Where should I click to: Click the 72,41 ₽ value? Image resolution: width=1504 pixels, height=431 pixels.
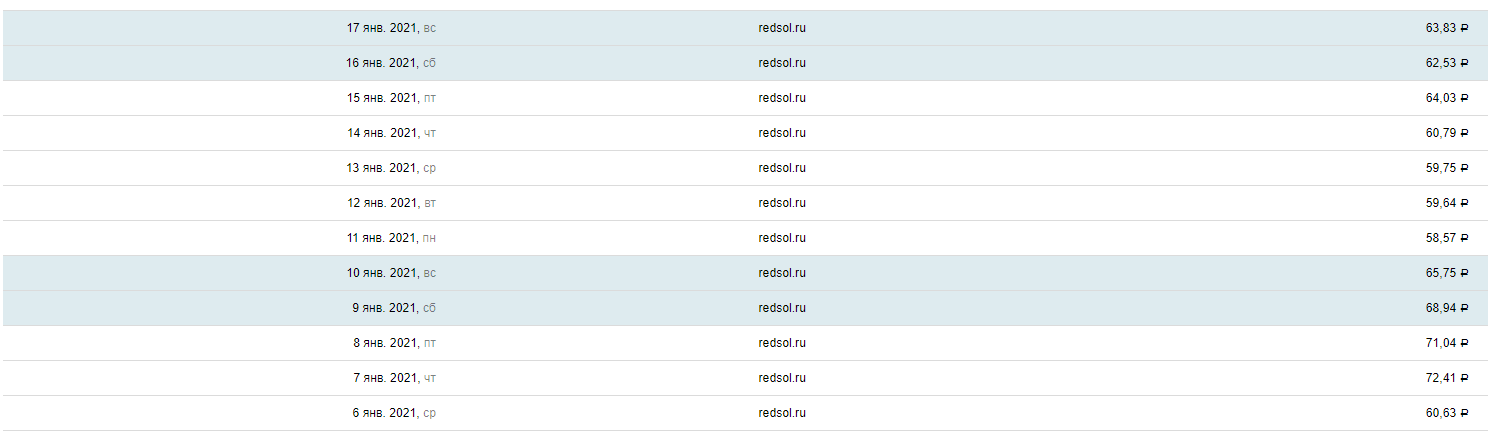pyautogui.click(x=1447, y=378)
